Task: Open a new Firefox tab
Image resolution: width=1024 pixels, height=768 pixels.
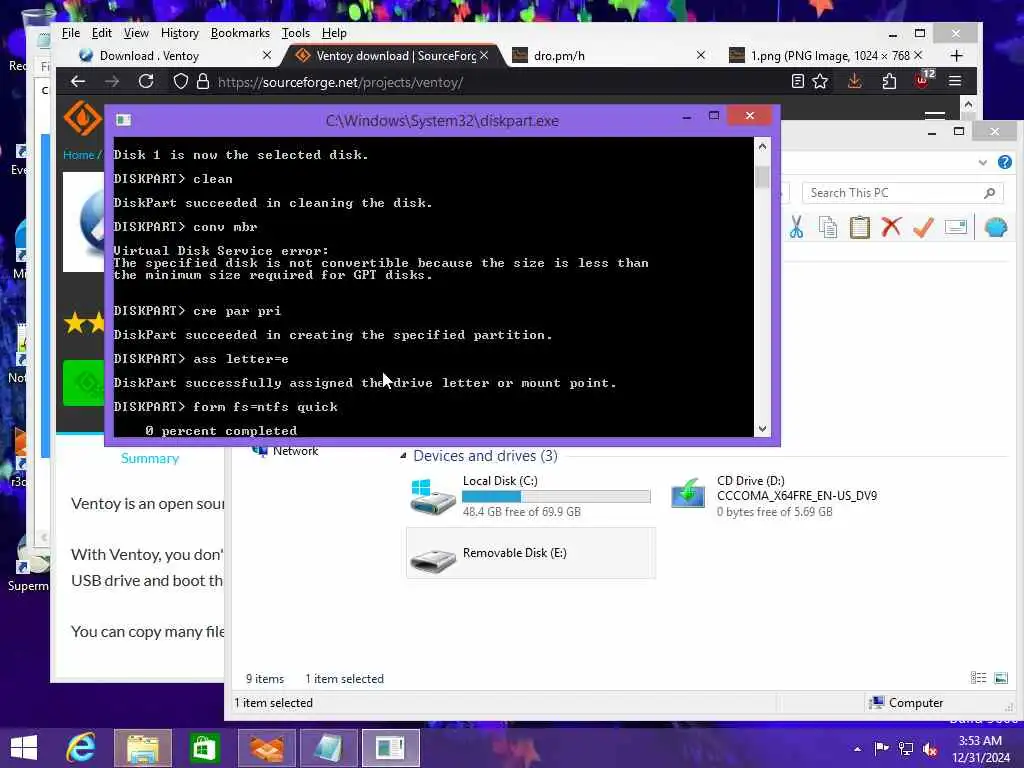Action: click(x=957, y=56)
